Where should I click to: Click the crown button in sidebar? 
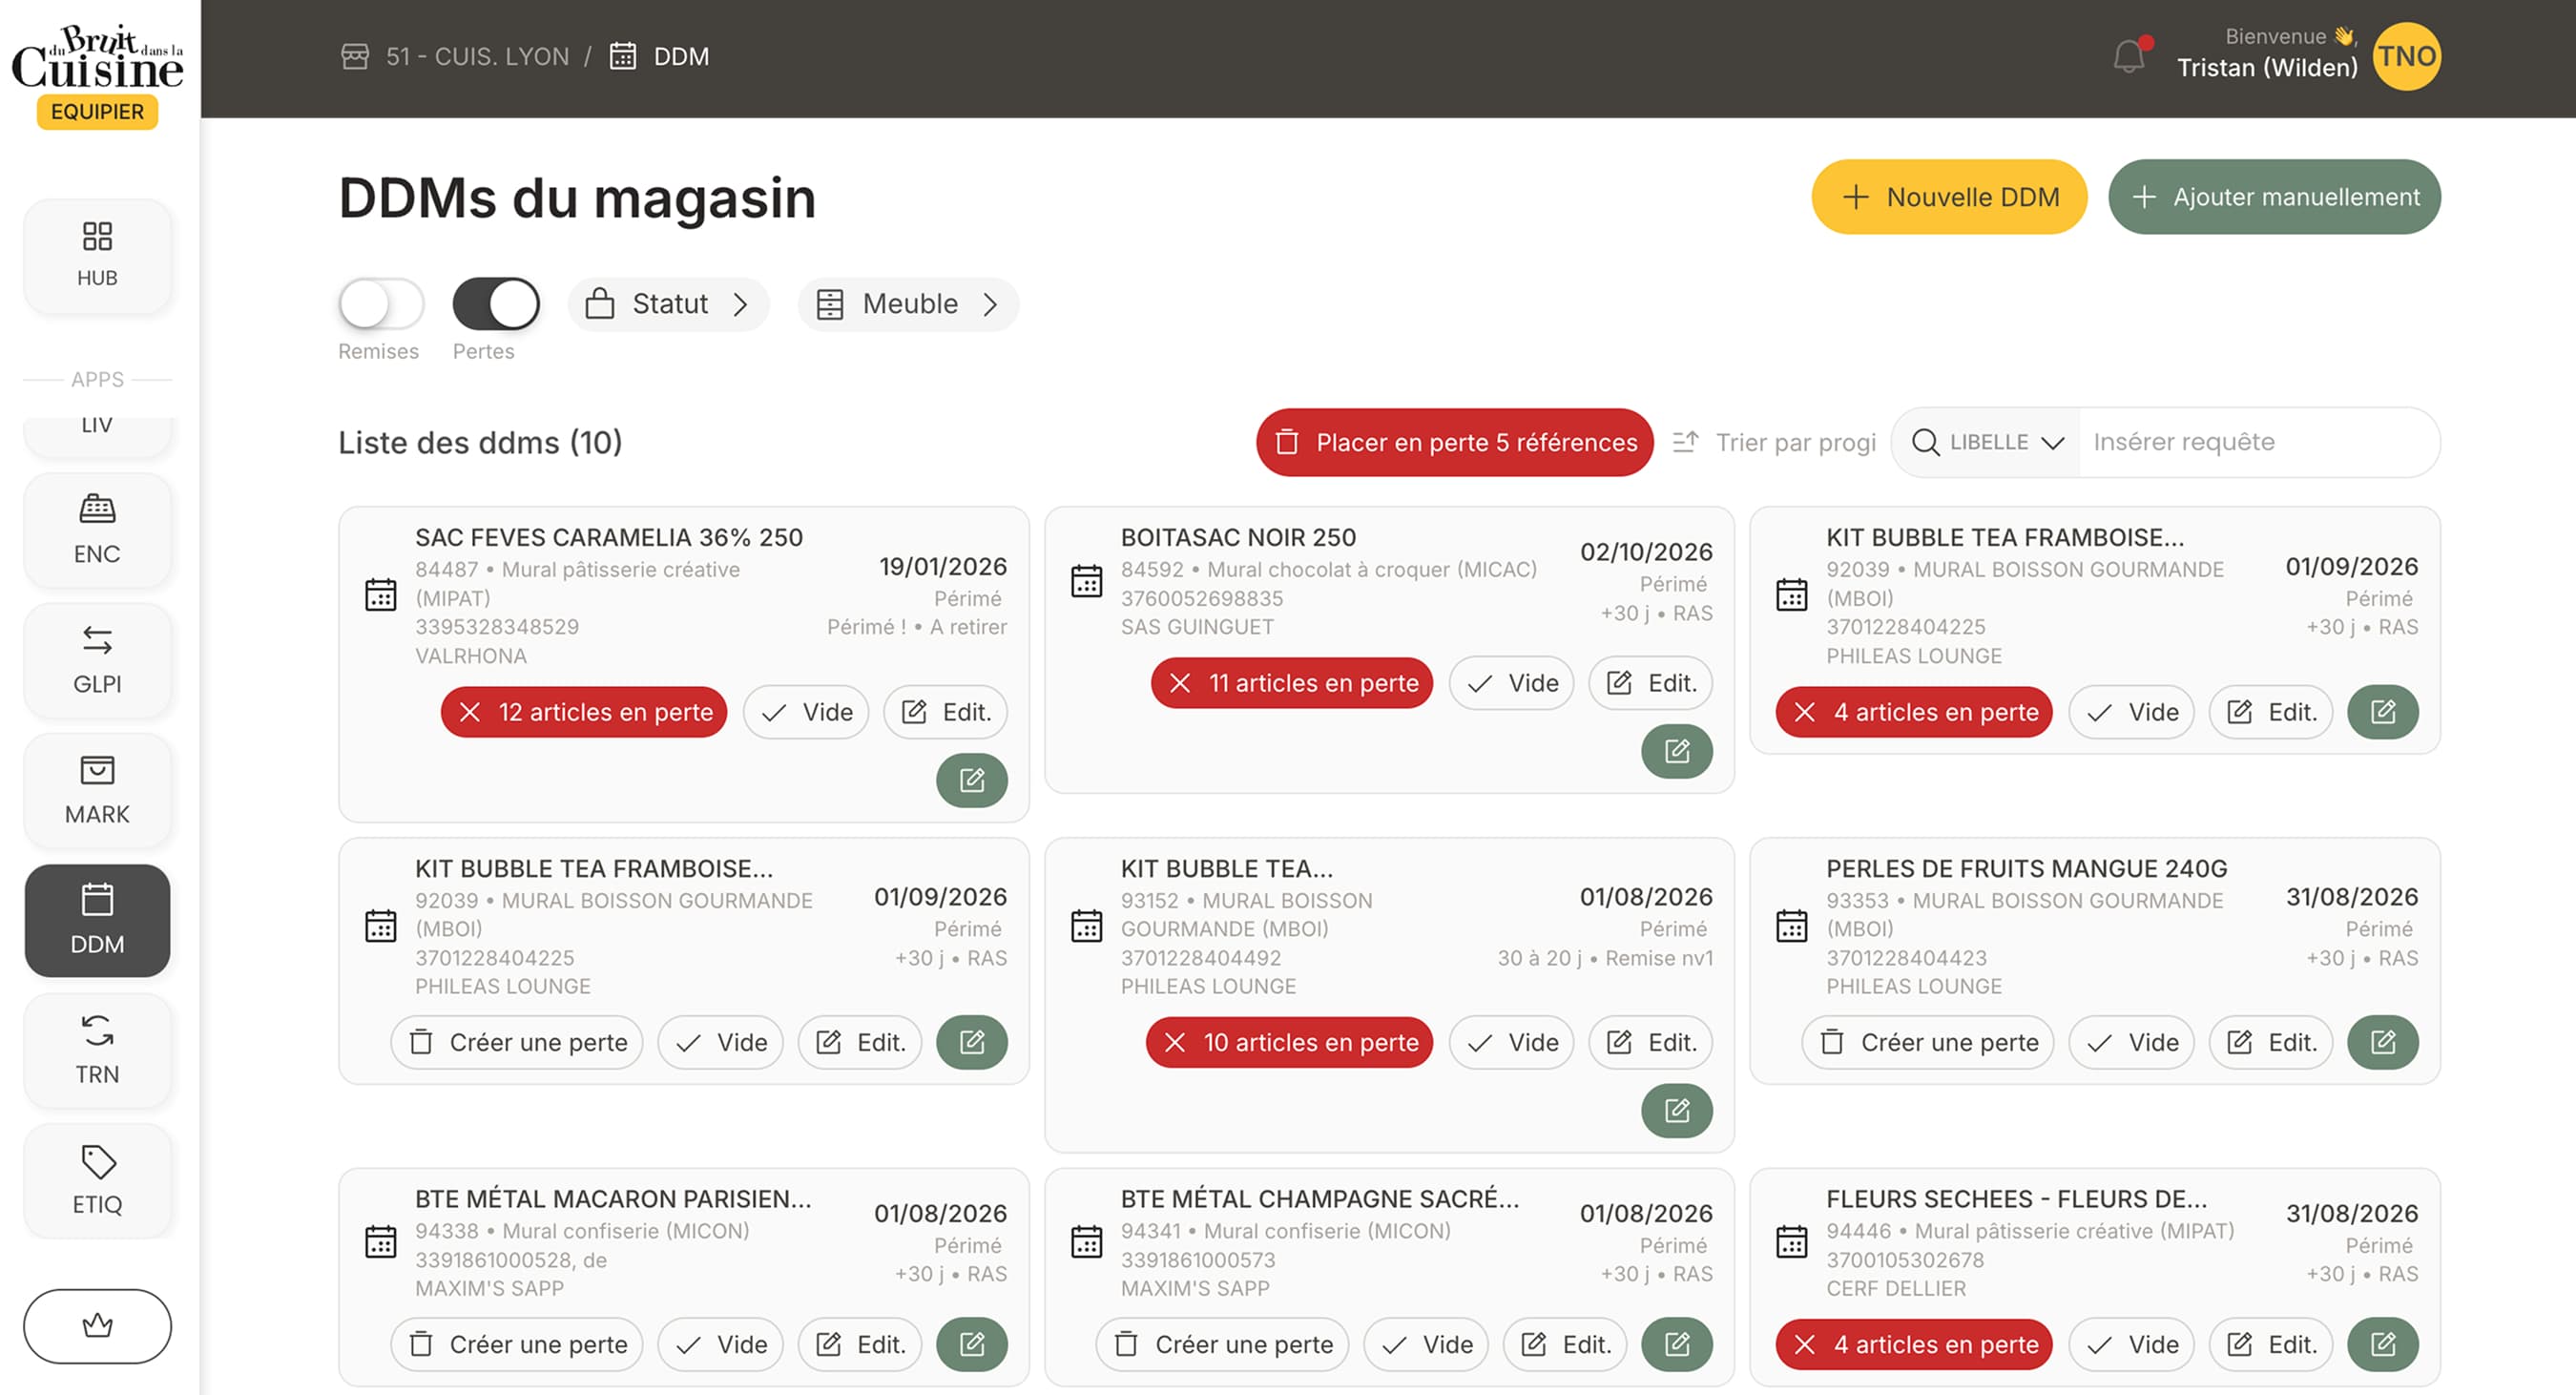(x=97, y=1325)
